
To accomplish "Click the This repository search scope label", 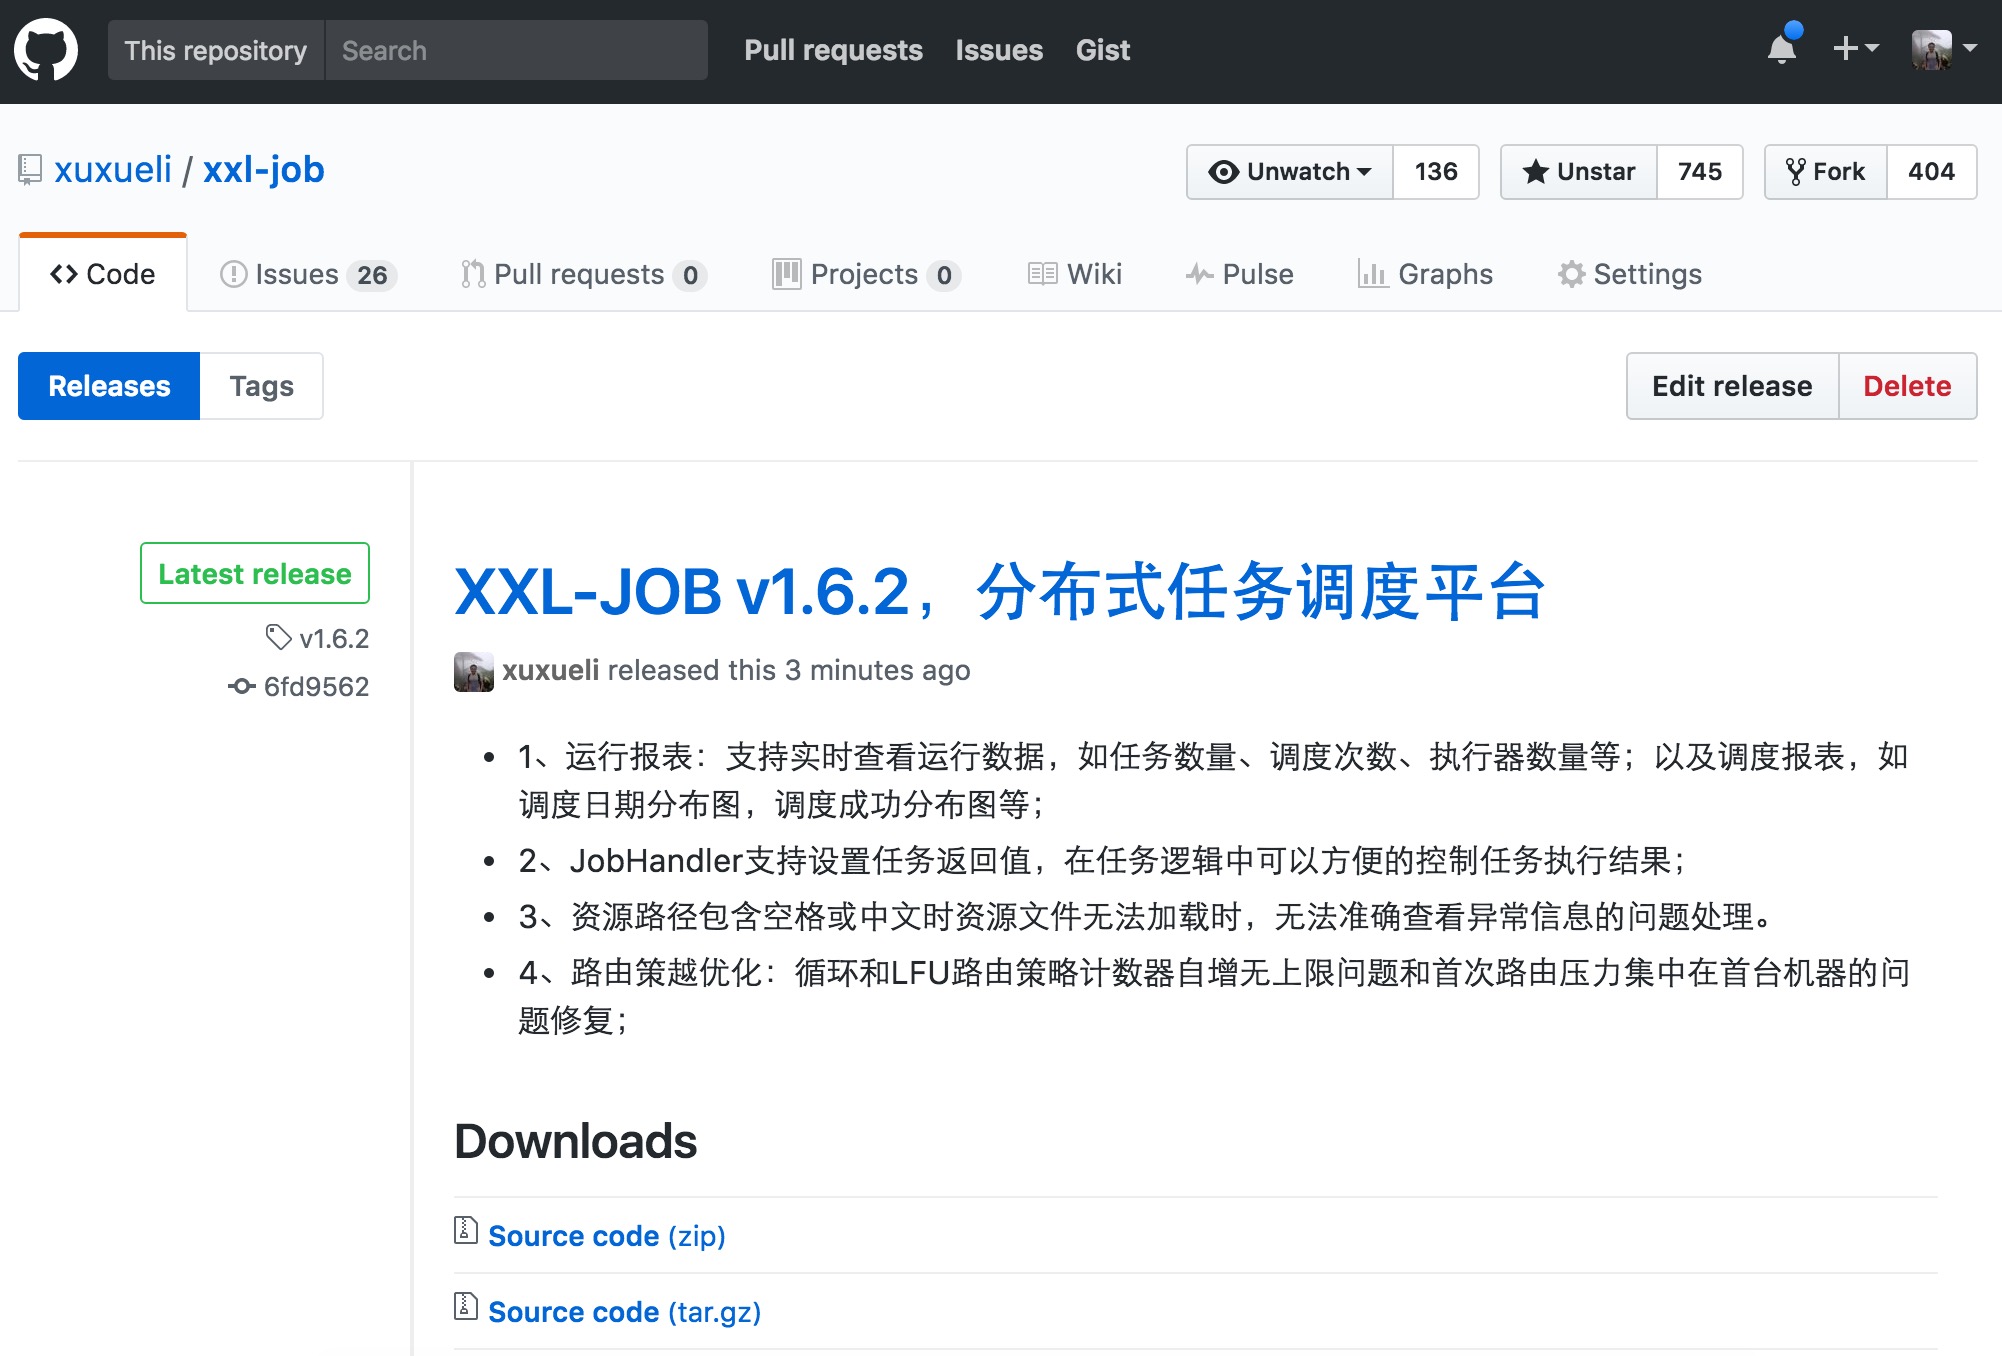I will click(216, 50).
